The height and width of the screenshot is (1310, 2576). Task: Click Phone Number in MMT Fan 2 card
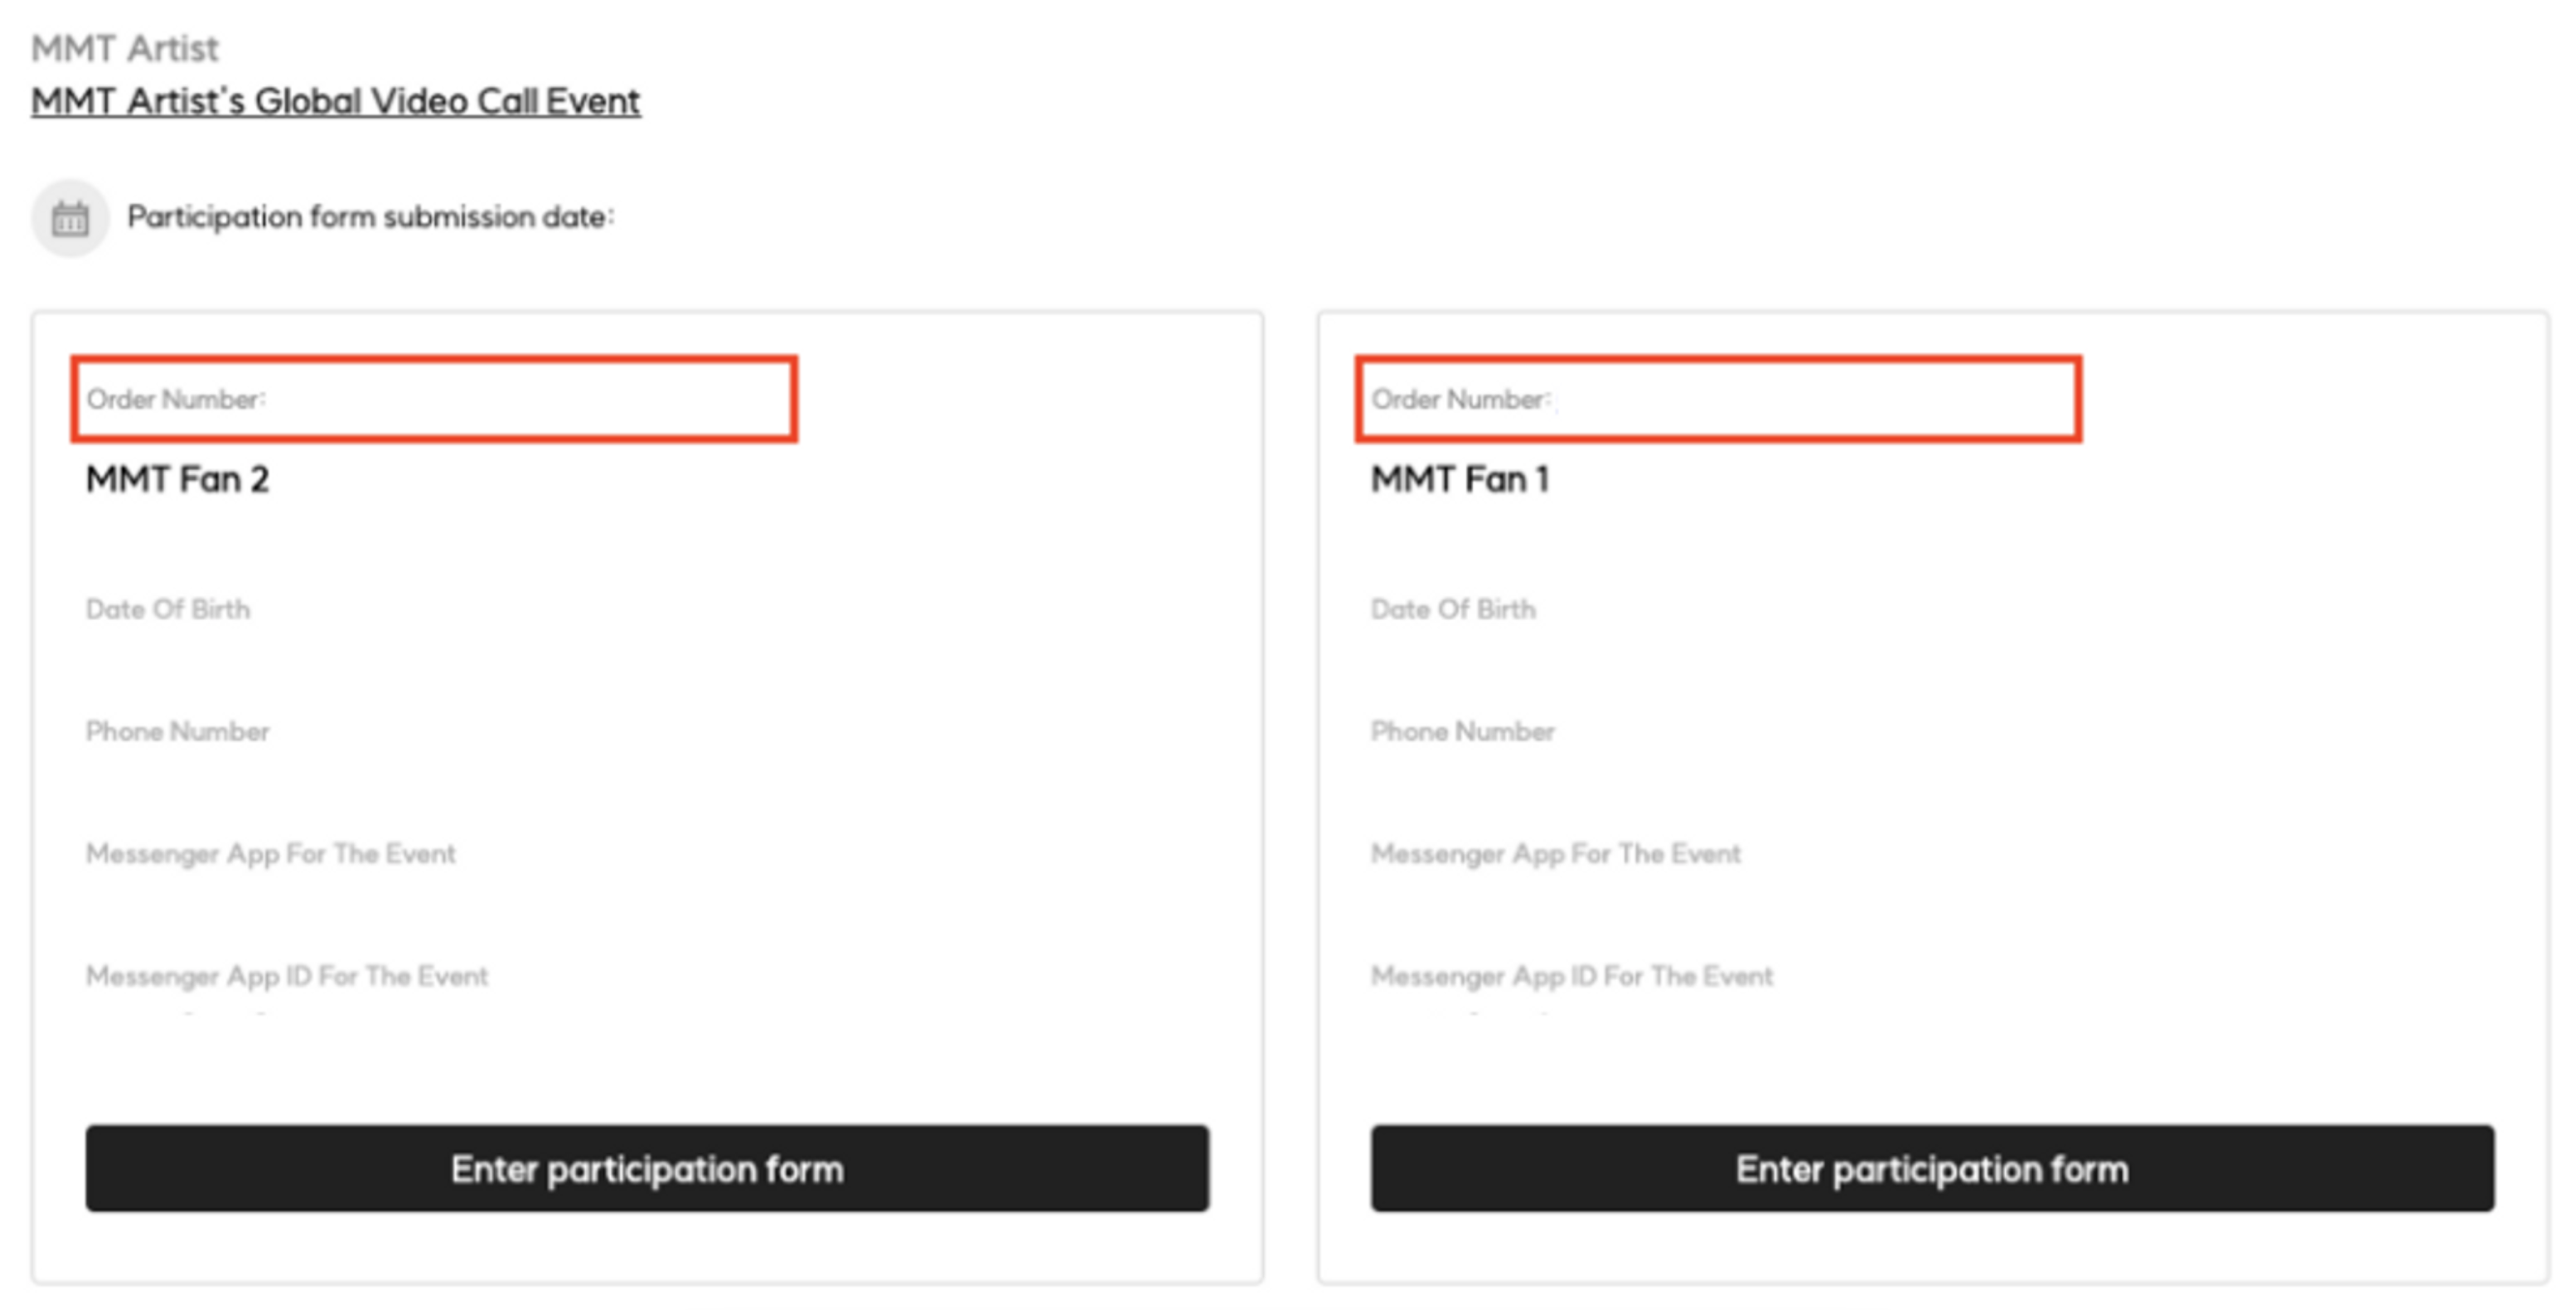(177, 731)
